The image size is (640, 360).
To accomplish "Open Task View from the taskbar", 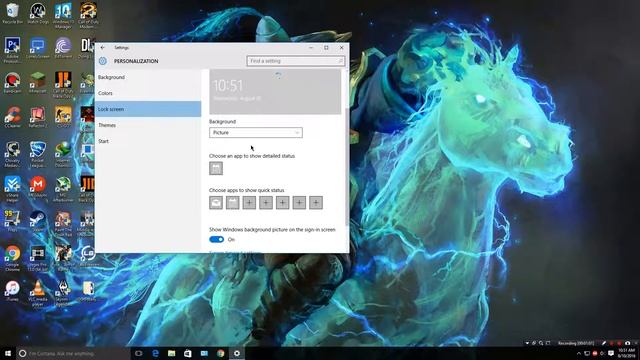I will point(138,353).
